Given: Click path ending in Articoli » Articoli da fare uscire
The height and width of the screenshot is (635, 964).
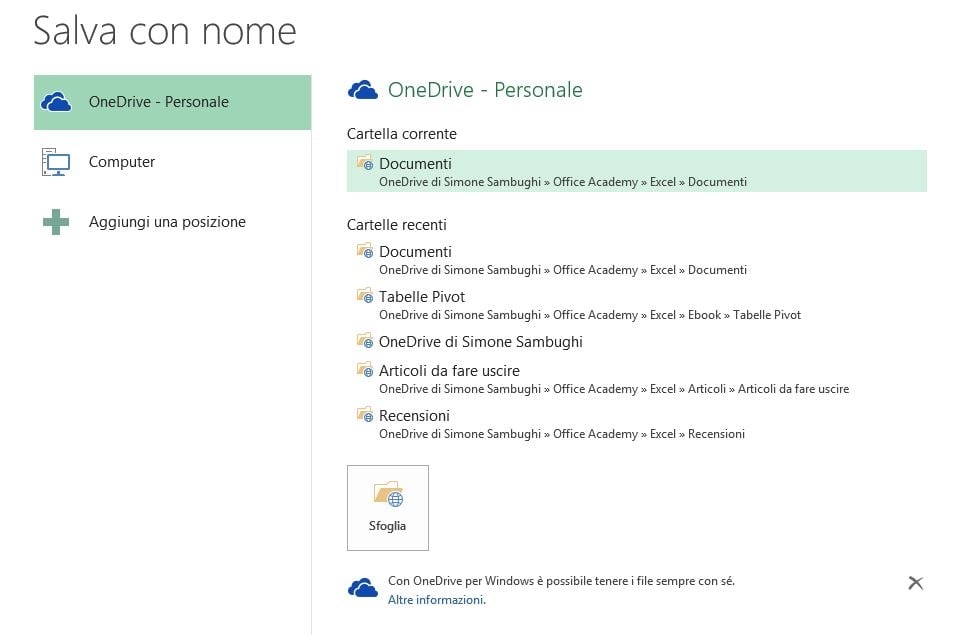Looking at the screenshot, I should 614,389.
